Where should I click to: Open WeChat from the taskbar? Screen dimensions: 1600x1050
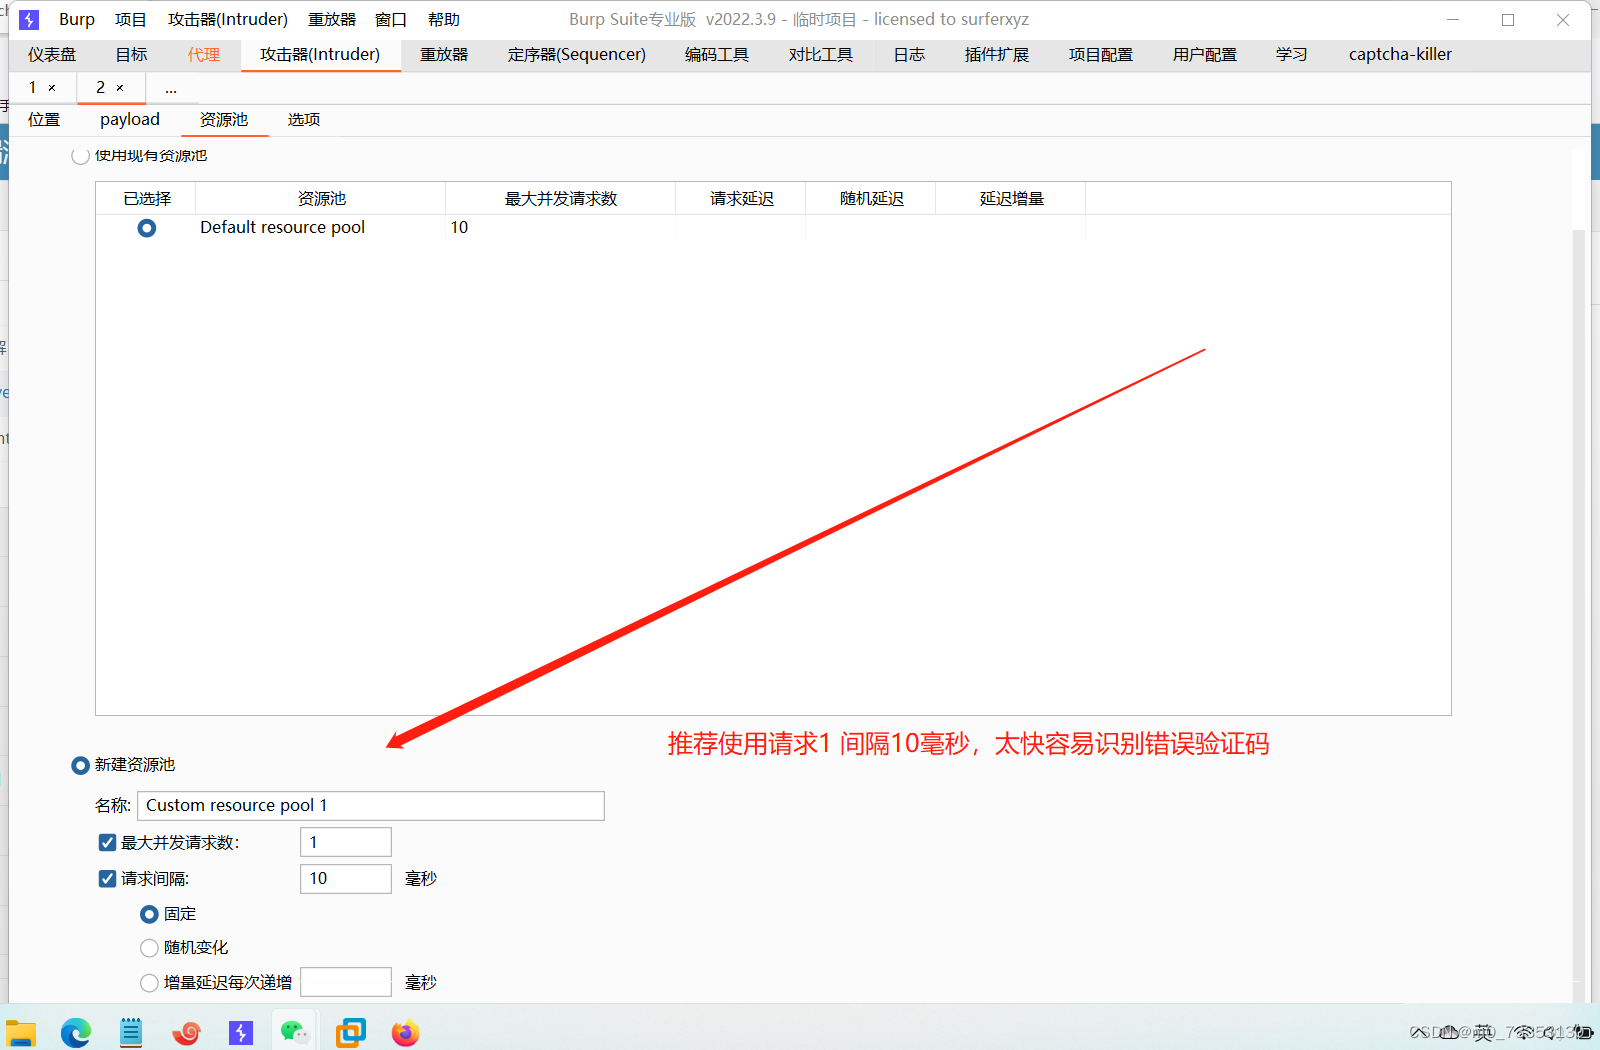[x=295, y=1033]
